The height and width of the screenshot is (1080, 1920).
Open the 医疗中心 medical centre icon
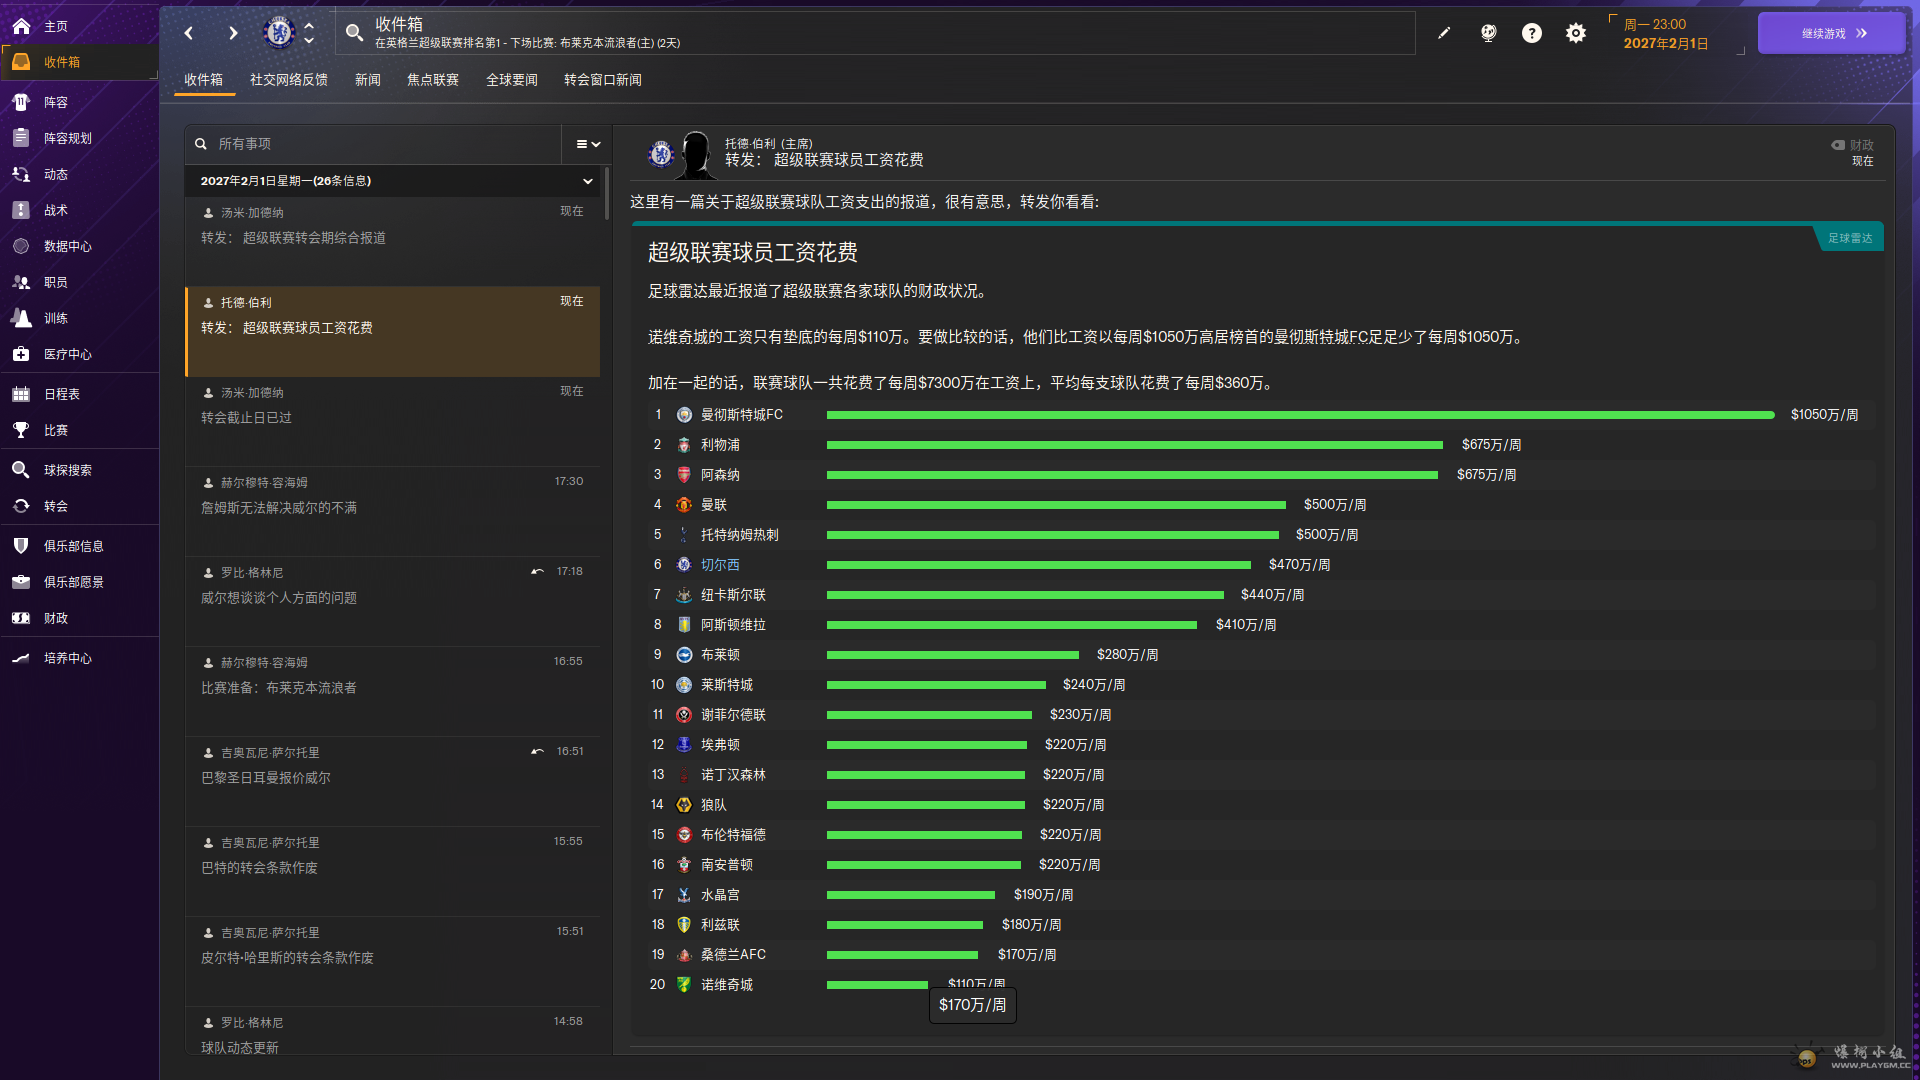[21, 354]
